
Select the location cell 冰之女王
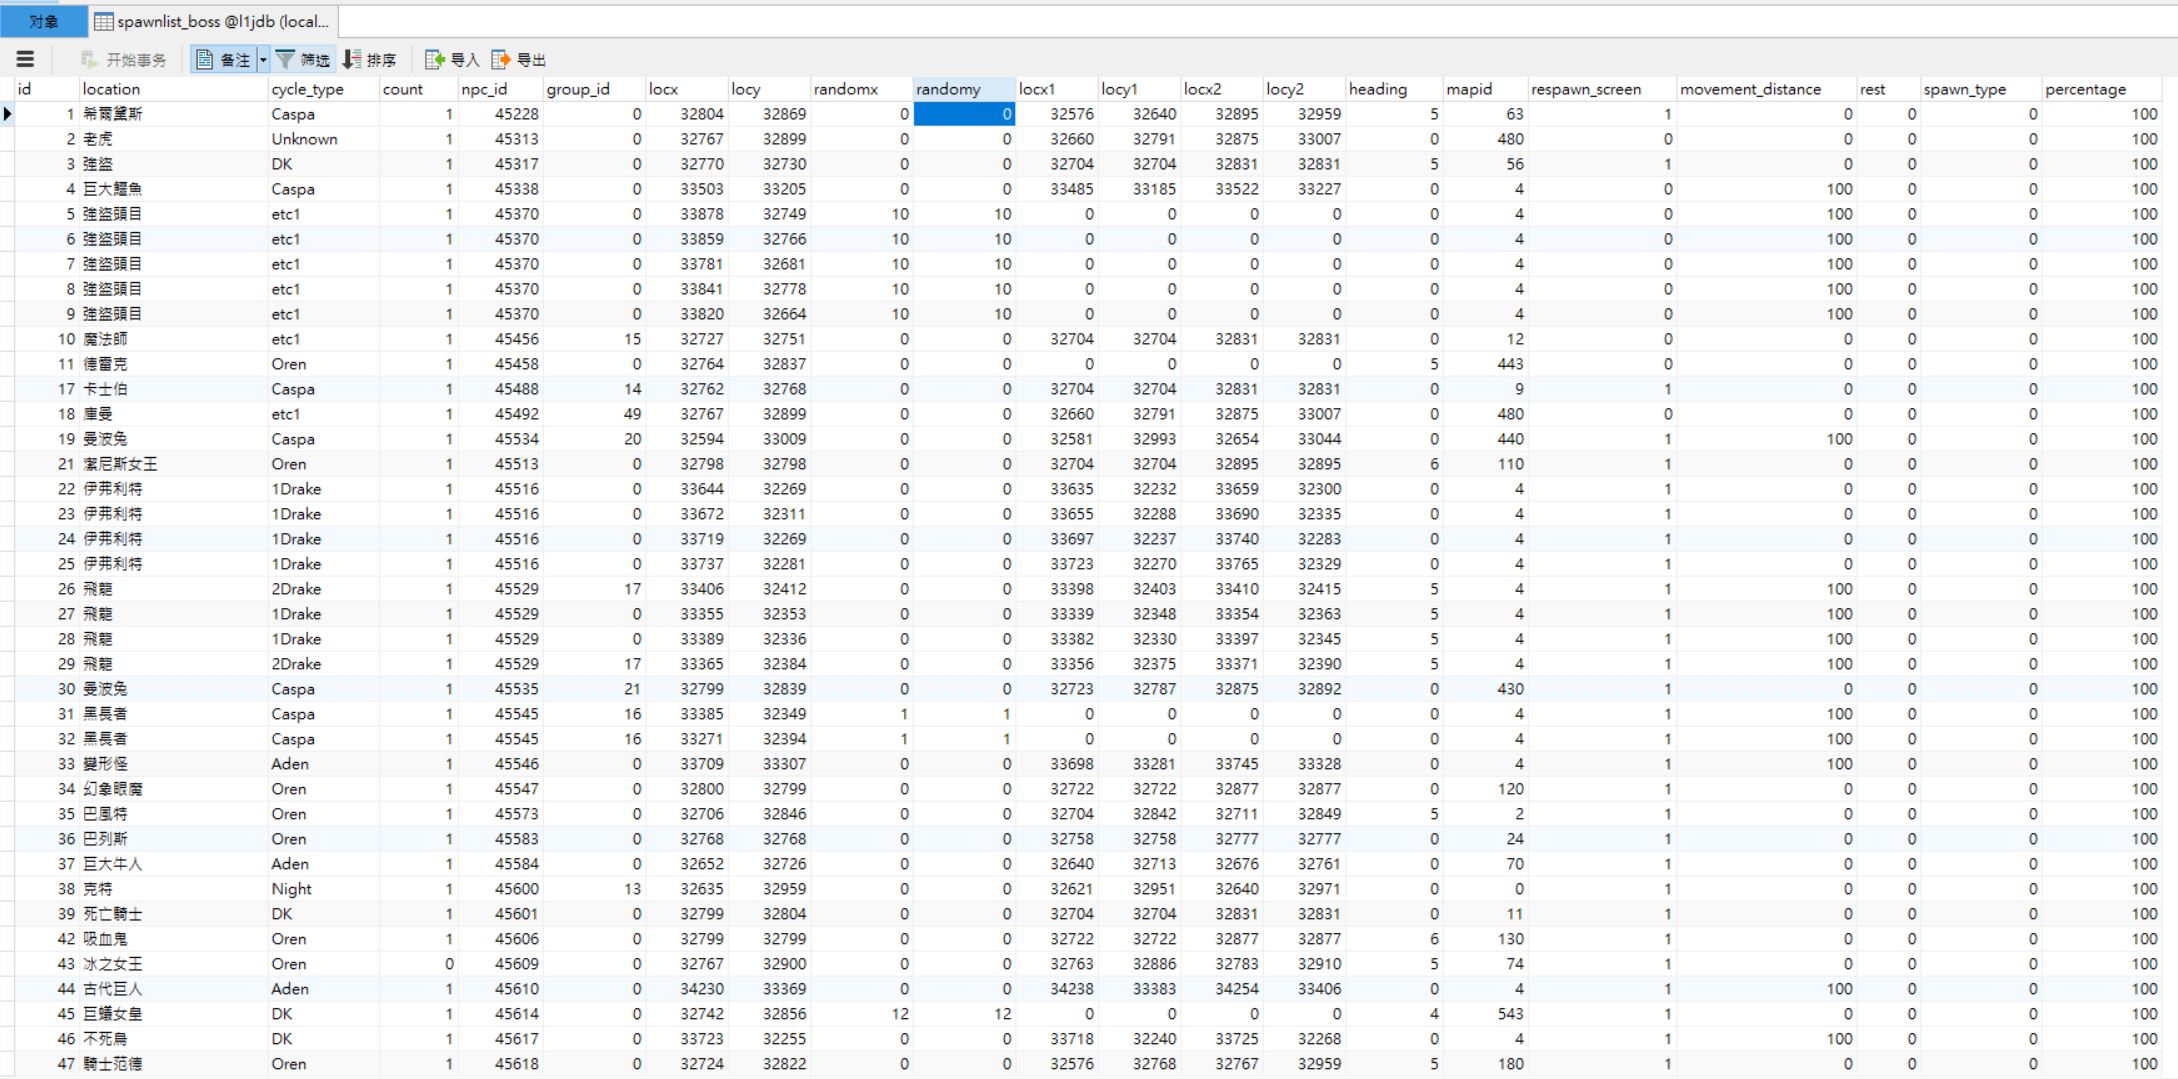[x=173, y=964]
